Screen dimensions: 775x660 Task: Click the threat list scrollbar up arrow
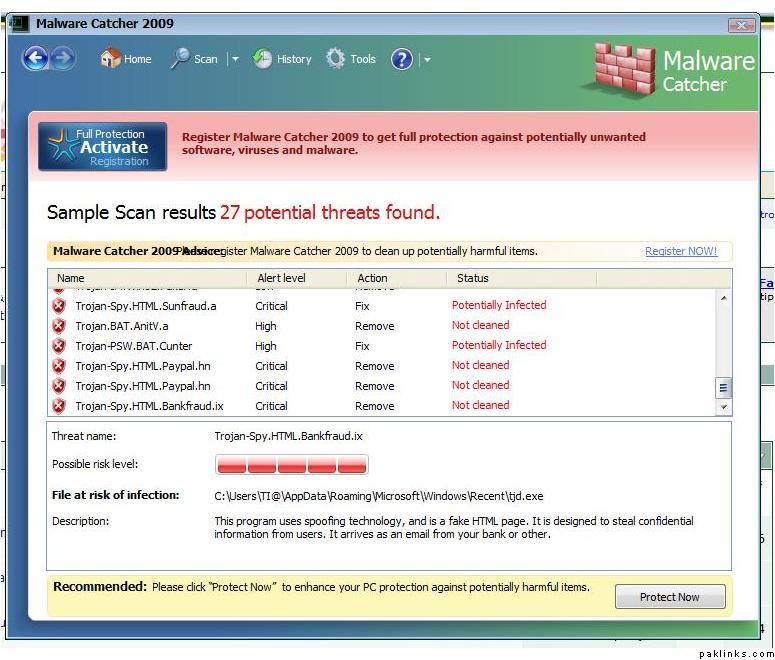tap(723, 298)
